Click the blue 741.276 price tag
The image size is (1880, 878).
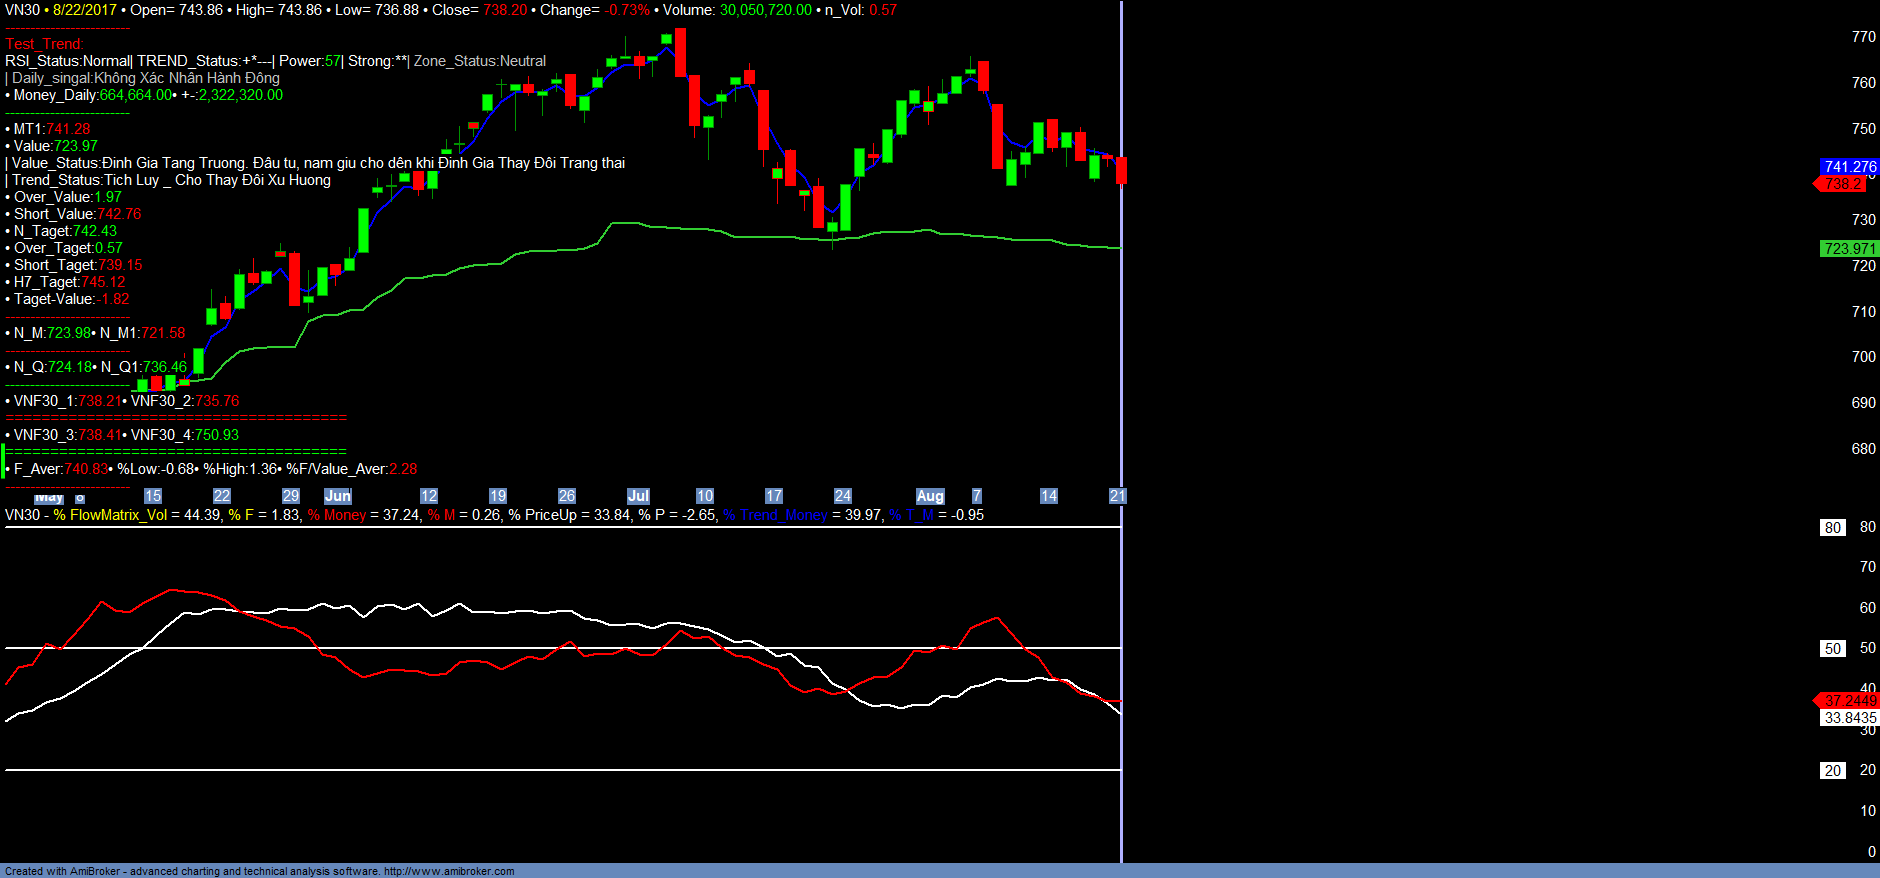1849,167
